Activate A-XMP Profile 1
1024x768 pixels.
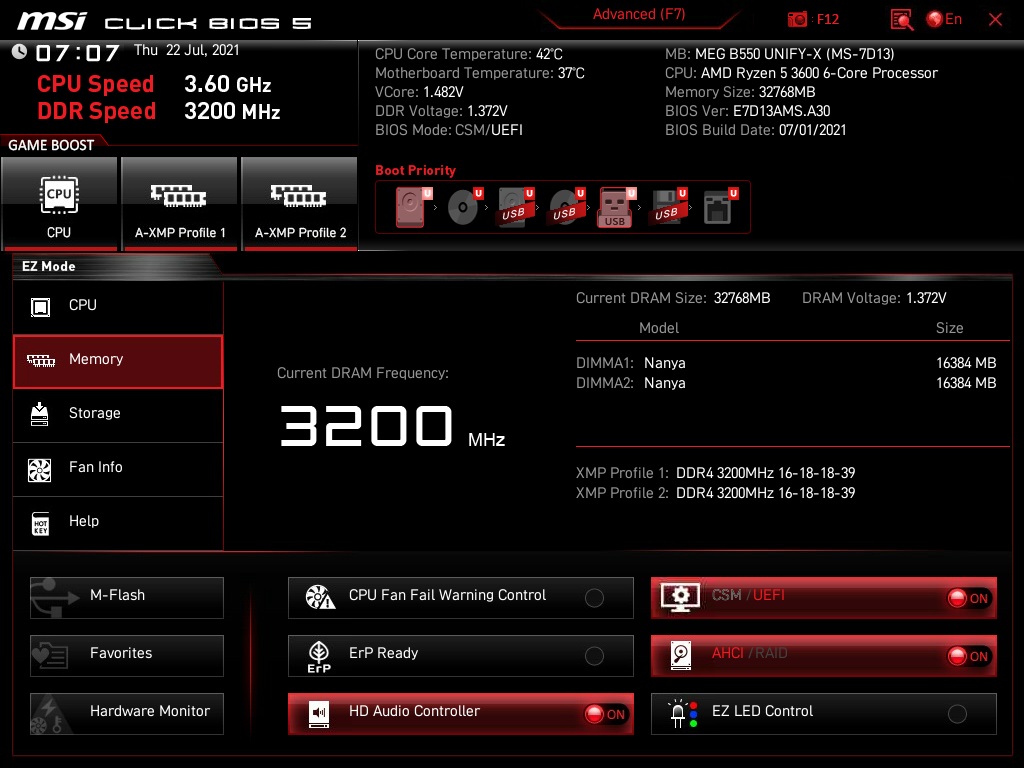(x=180, y=204)
